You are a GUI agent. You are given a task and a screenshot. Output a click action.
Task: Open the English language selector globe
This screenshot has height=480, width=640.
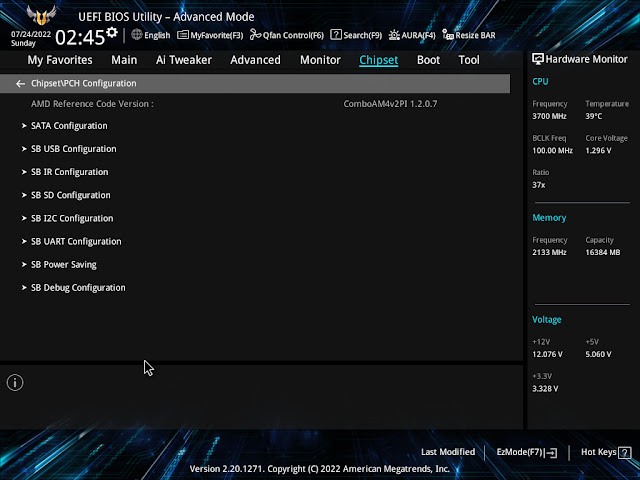coord(137,35)
